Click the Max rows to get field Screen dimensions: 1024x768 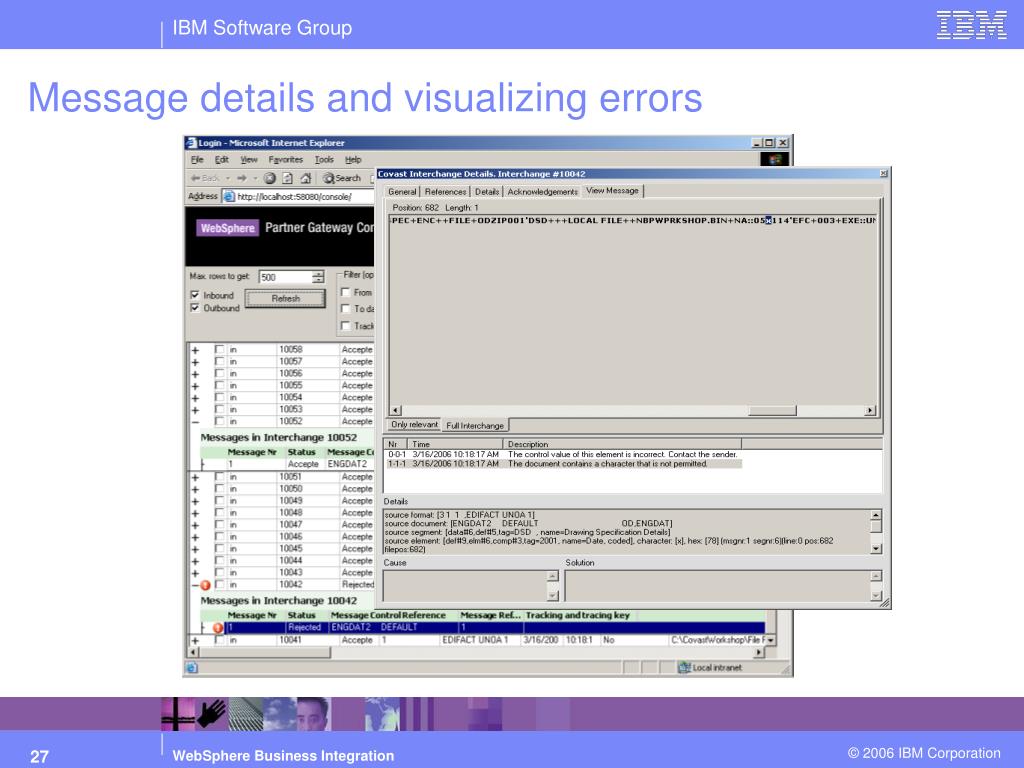tap(285, 277)
